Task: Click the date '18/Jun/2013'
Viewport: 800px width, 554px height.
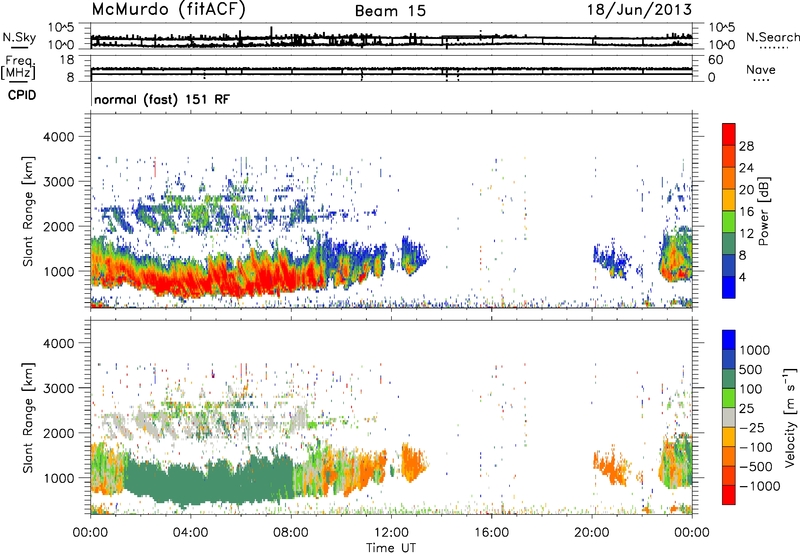Action: point(639,10)
